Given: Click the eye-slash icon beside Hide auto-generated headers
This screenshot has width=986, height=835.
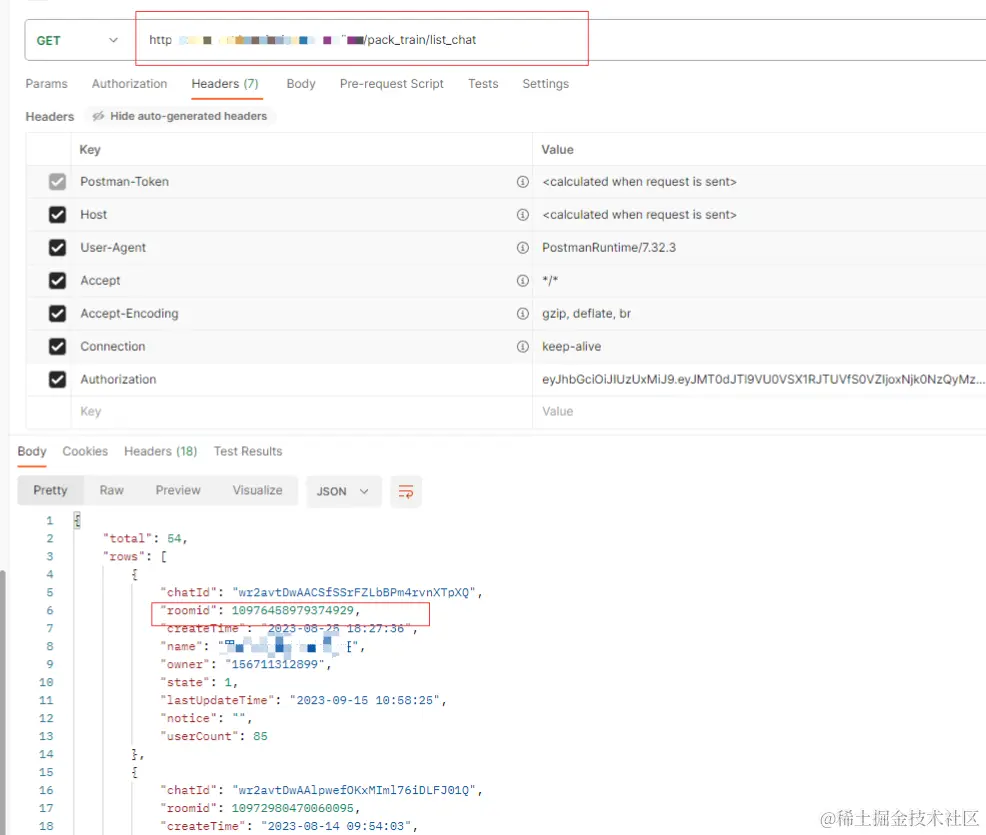Looking at the screenshot, I should 98,116.
